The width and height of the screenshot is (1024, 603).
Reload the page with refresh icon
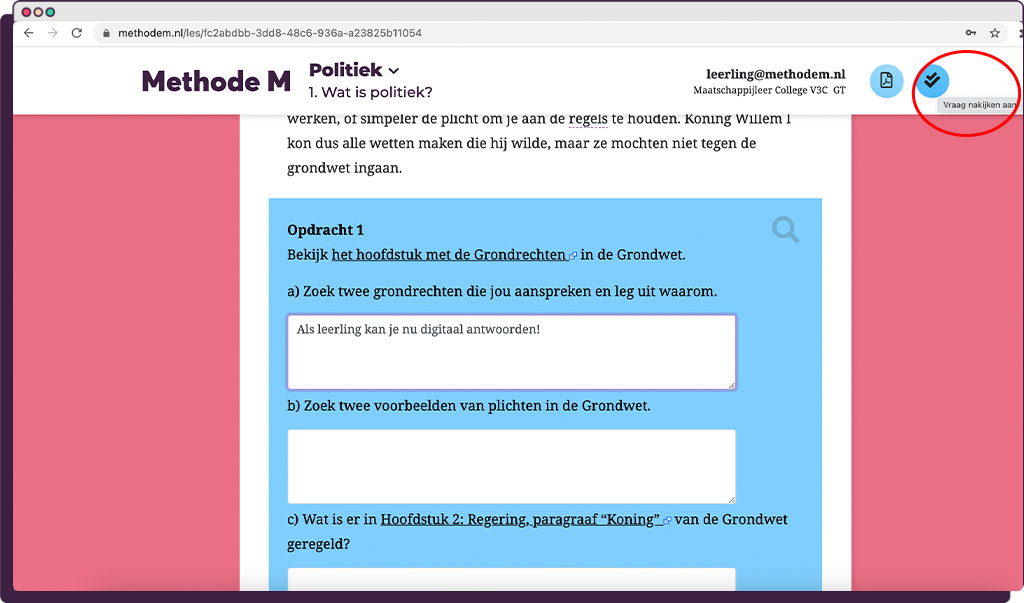(77, 33)
